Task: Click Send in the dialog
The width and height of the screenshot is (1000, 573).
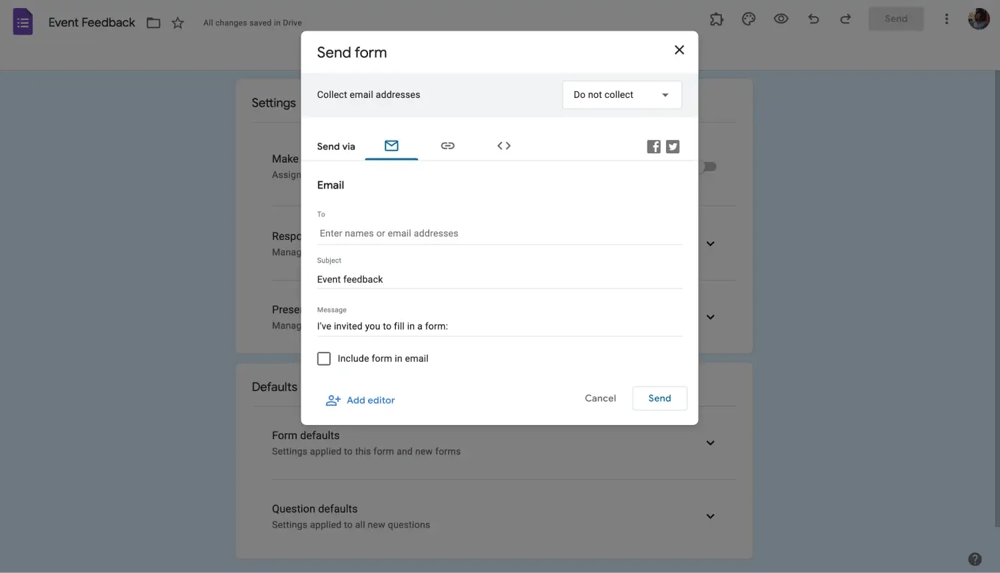Action: coord(659,398)
